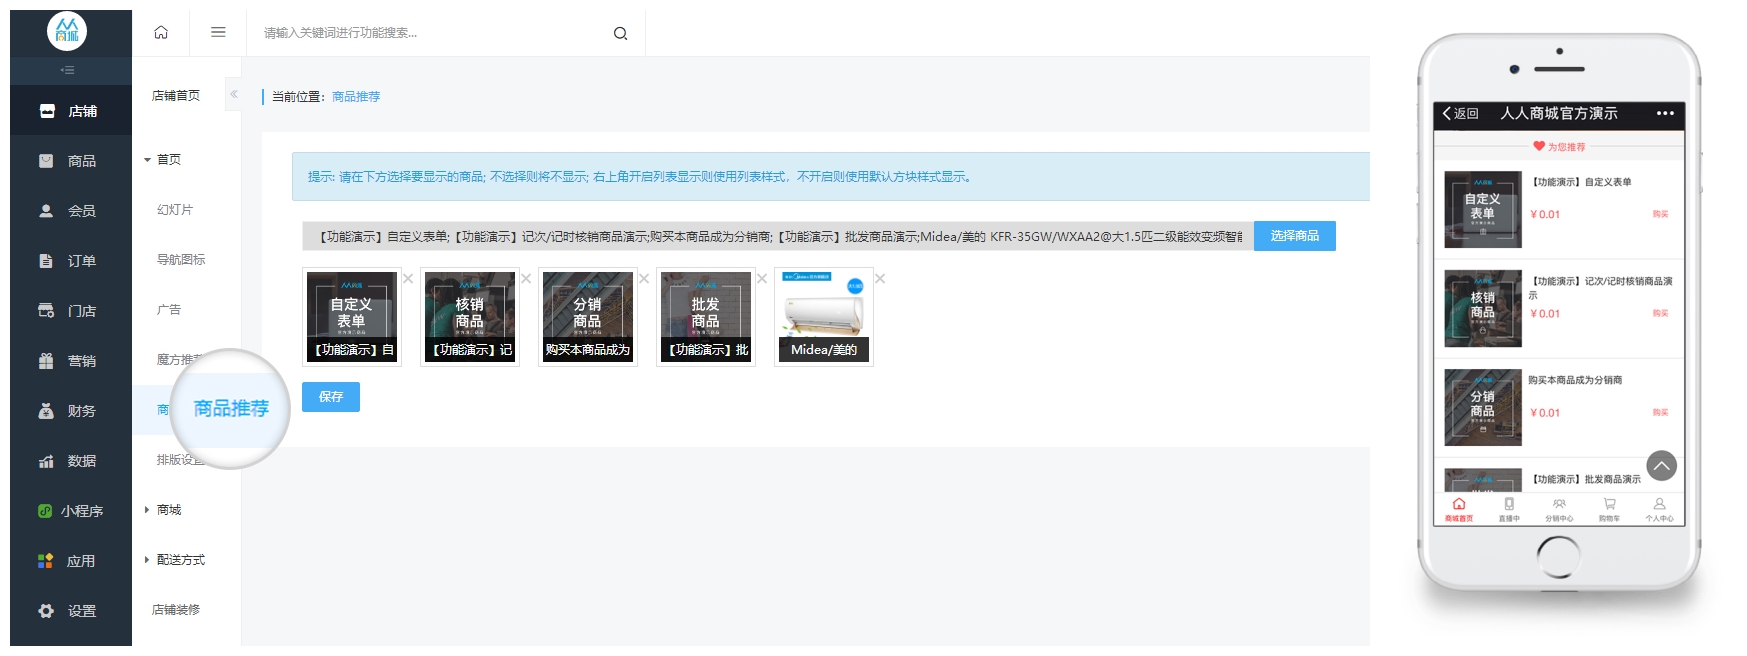Viewport: 1747px width, 656px height.
Task: Remove the 自定义表单 product thumbnail
Action: pos(408,279)
